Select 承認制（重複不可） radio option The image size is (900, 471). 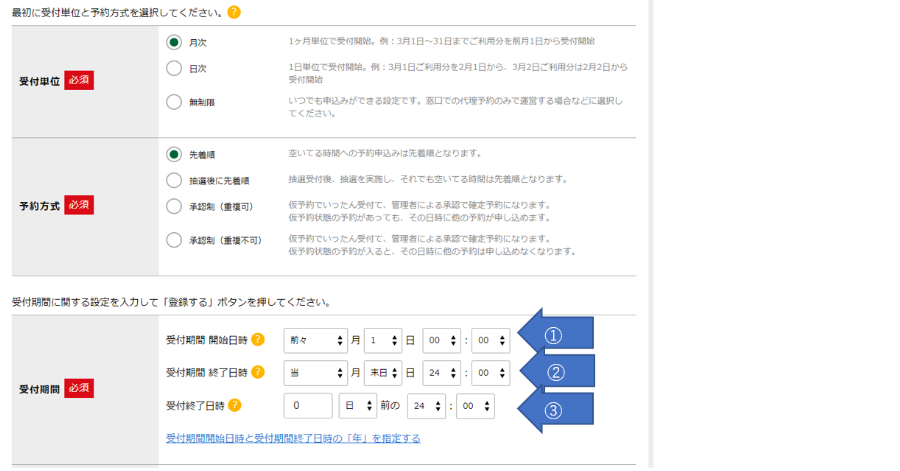[174, 240]
